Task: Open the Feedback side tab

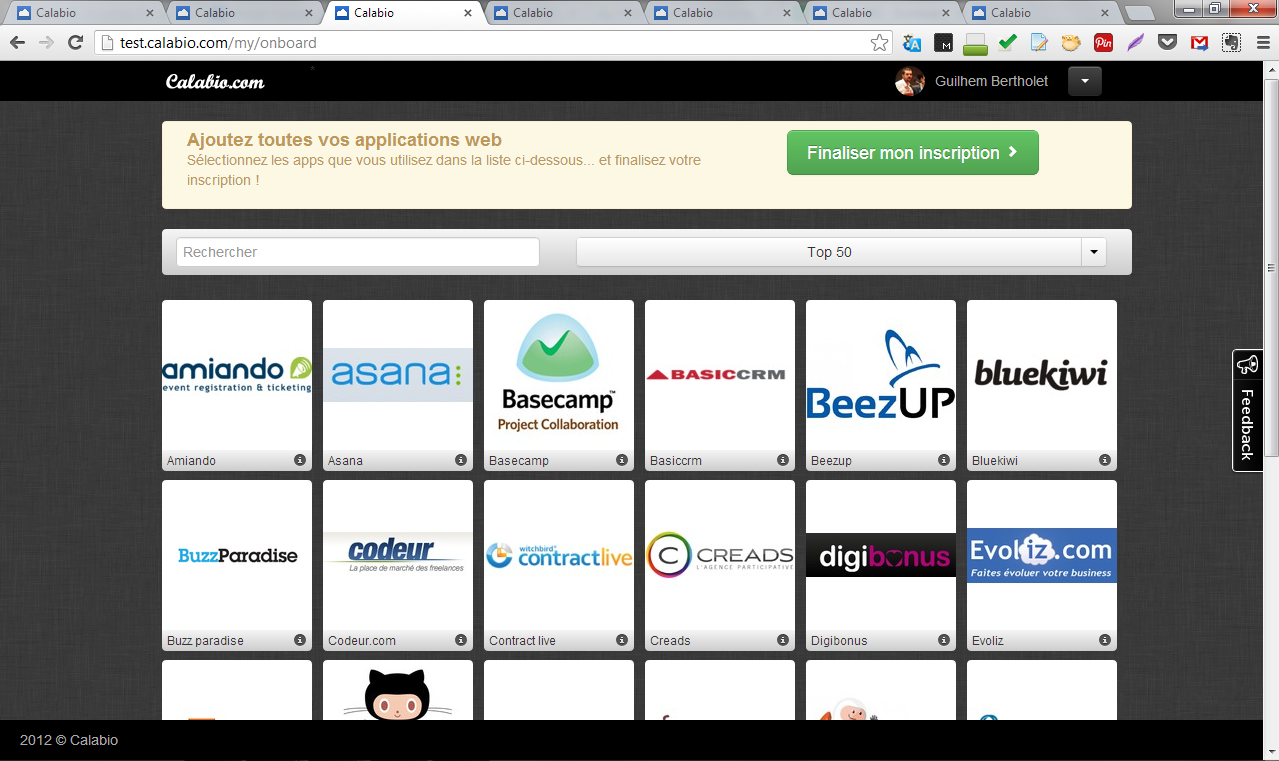Action: [x=1247, y=410]
